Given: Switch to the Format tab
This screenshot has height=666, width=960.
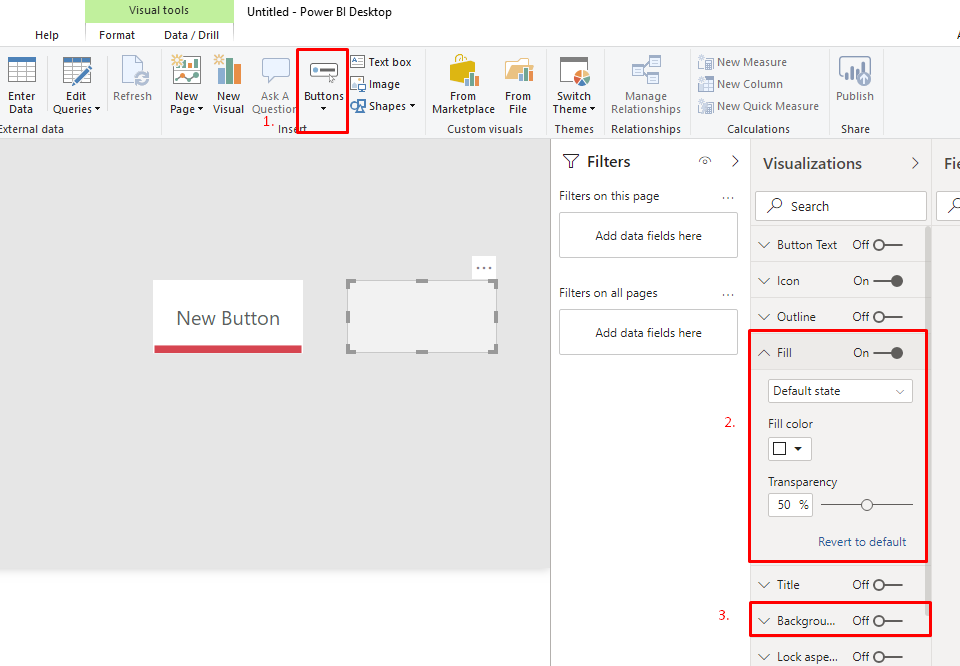Looking at the screenshot, I should point(117,35).
